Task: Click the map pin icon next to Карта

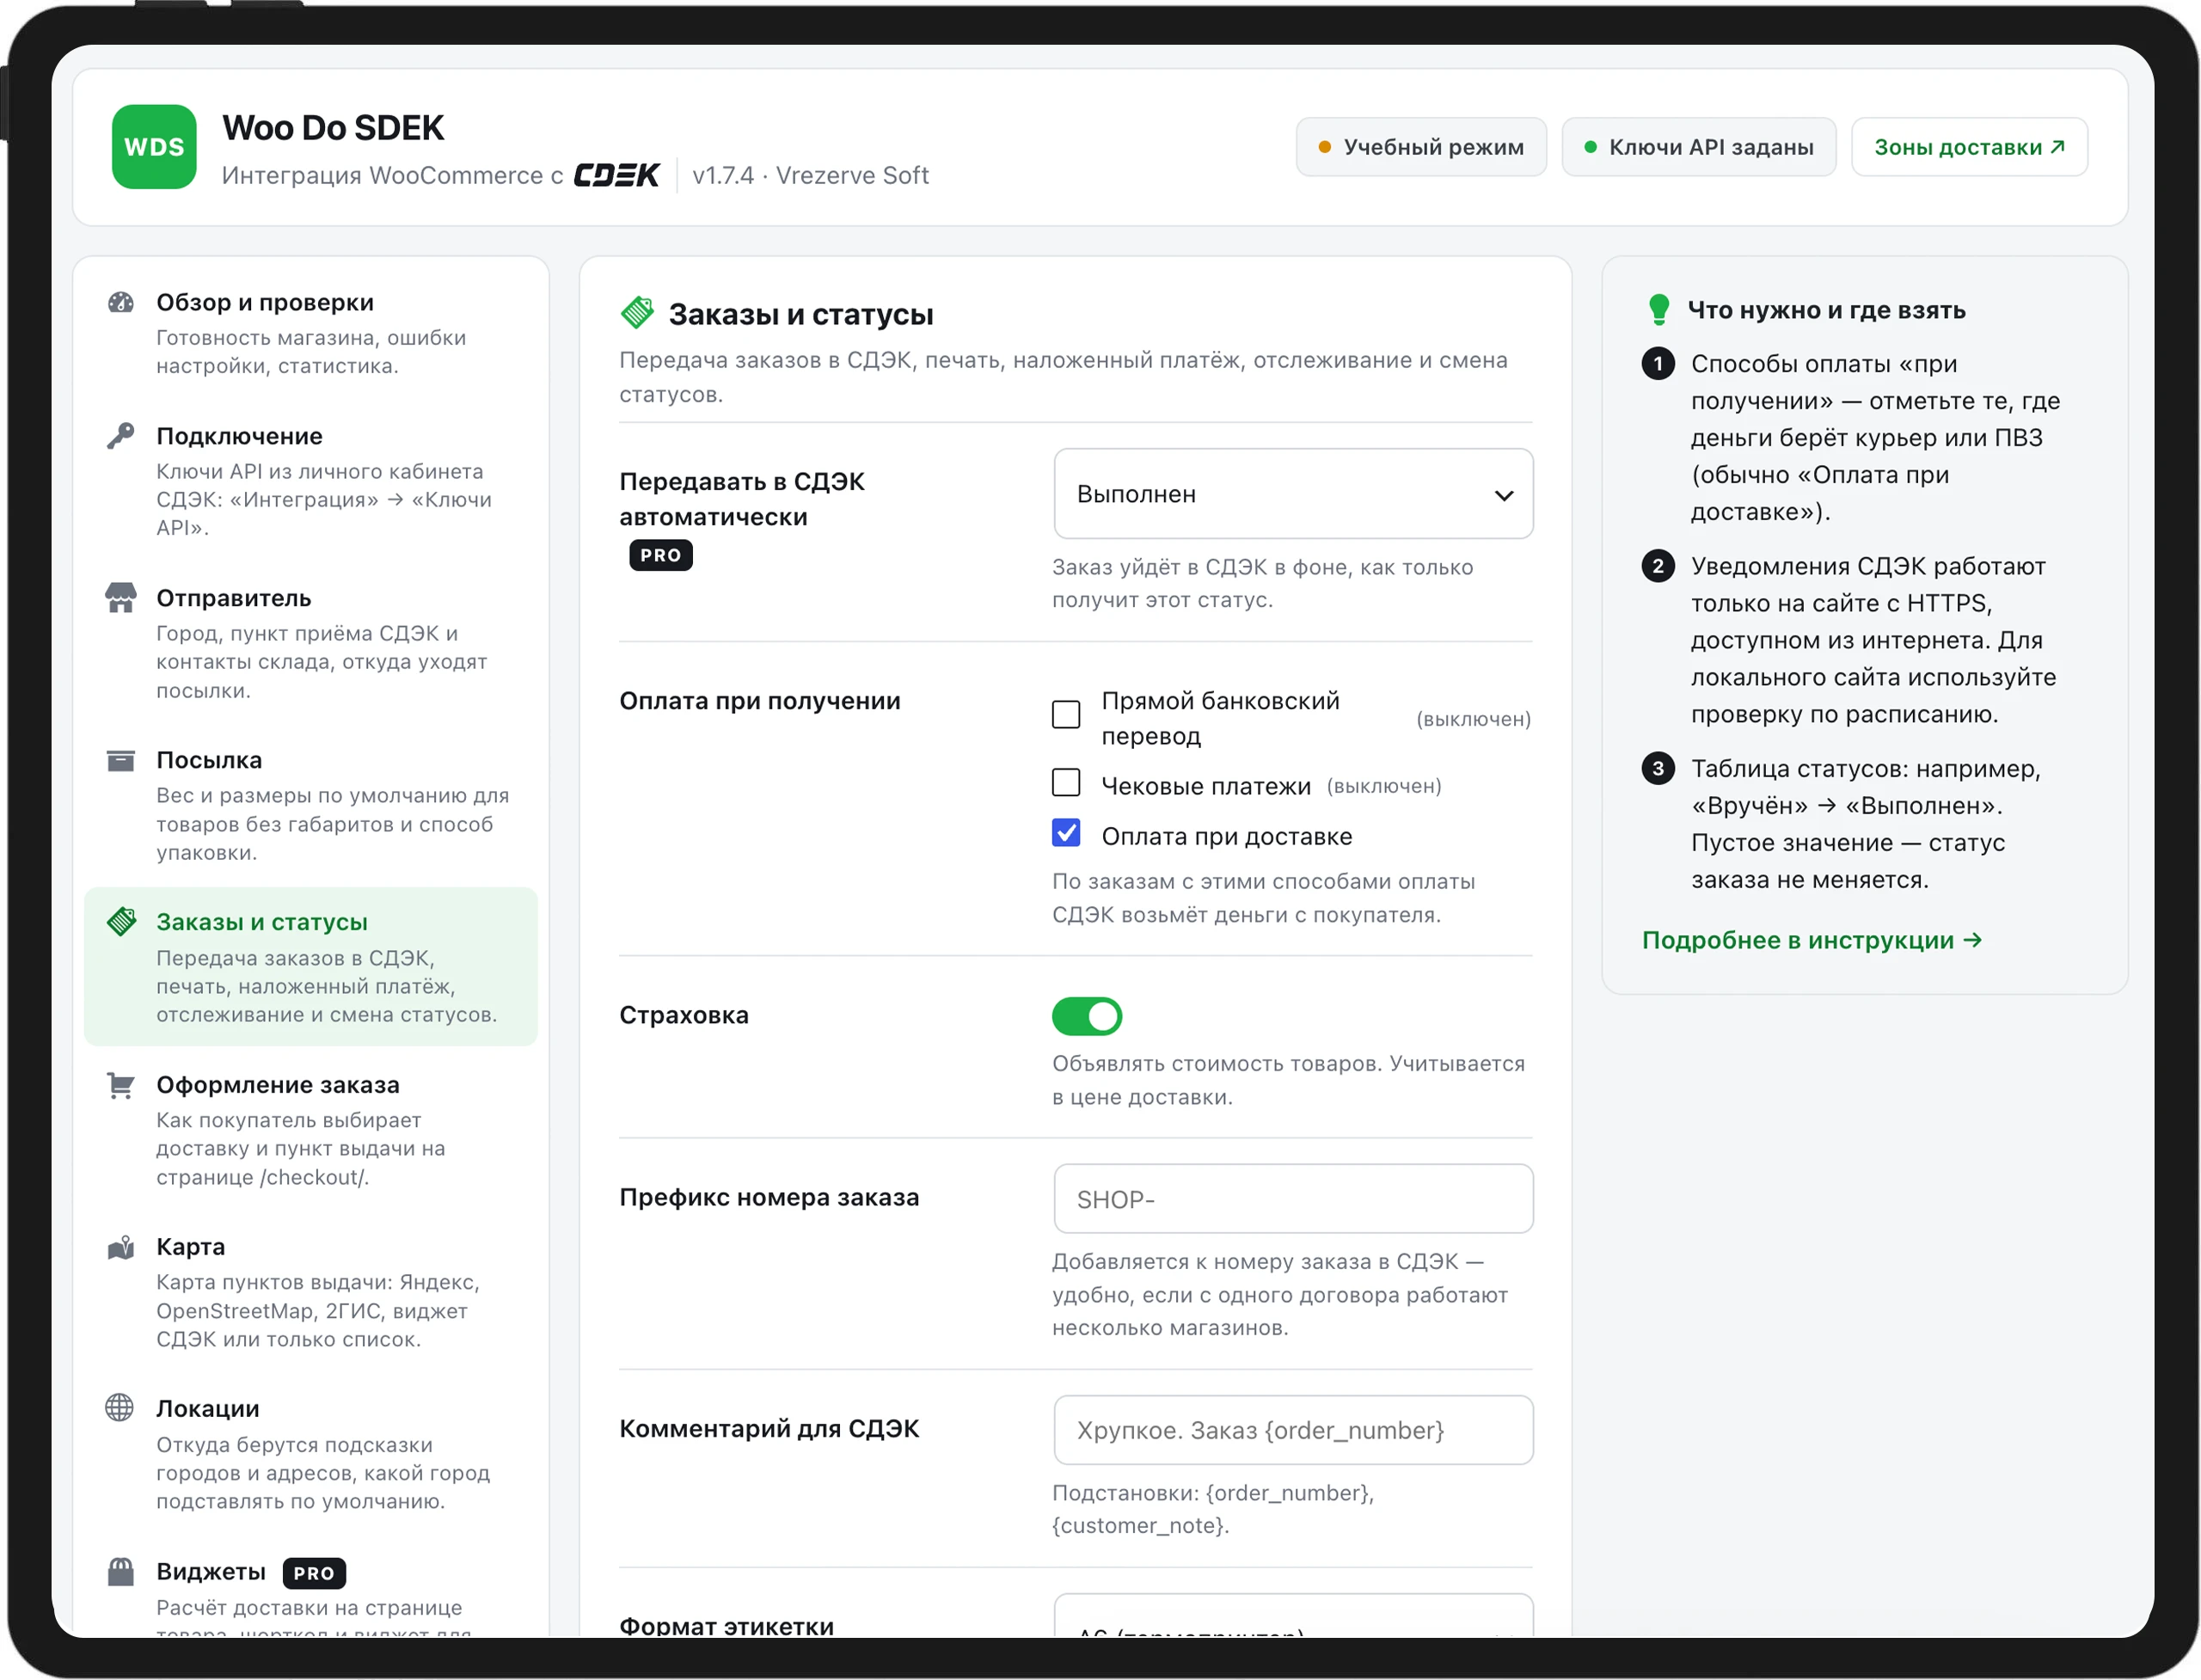Action: pyautogui.click(x=121, y=1247)
